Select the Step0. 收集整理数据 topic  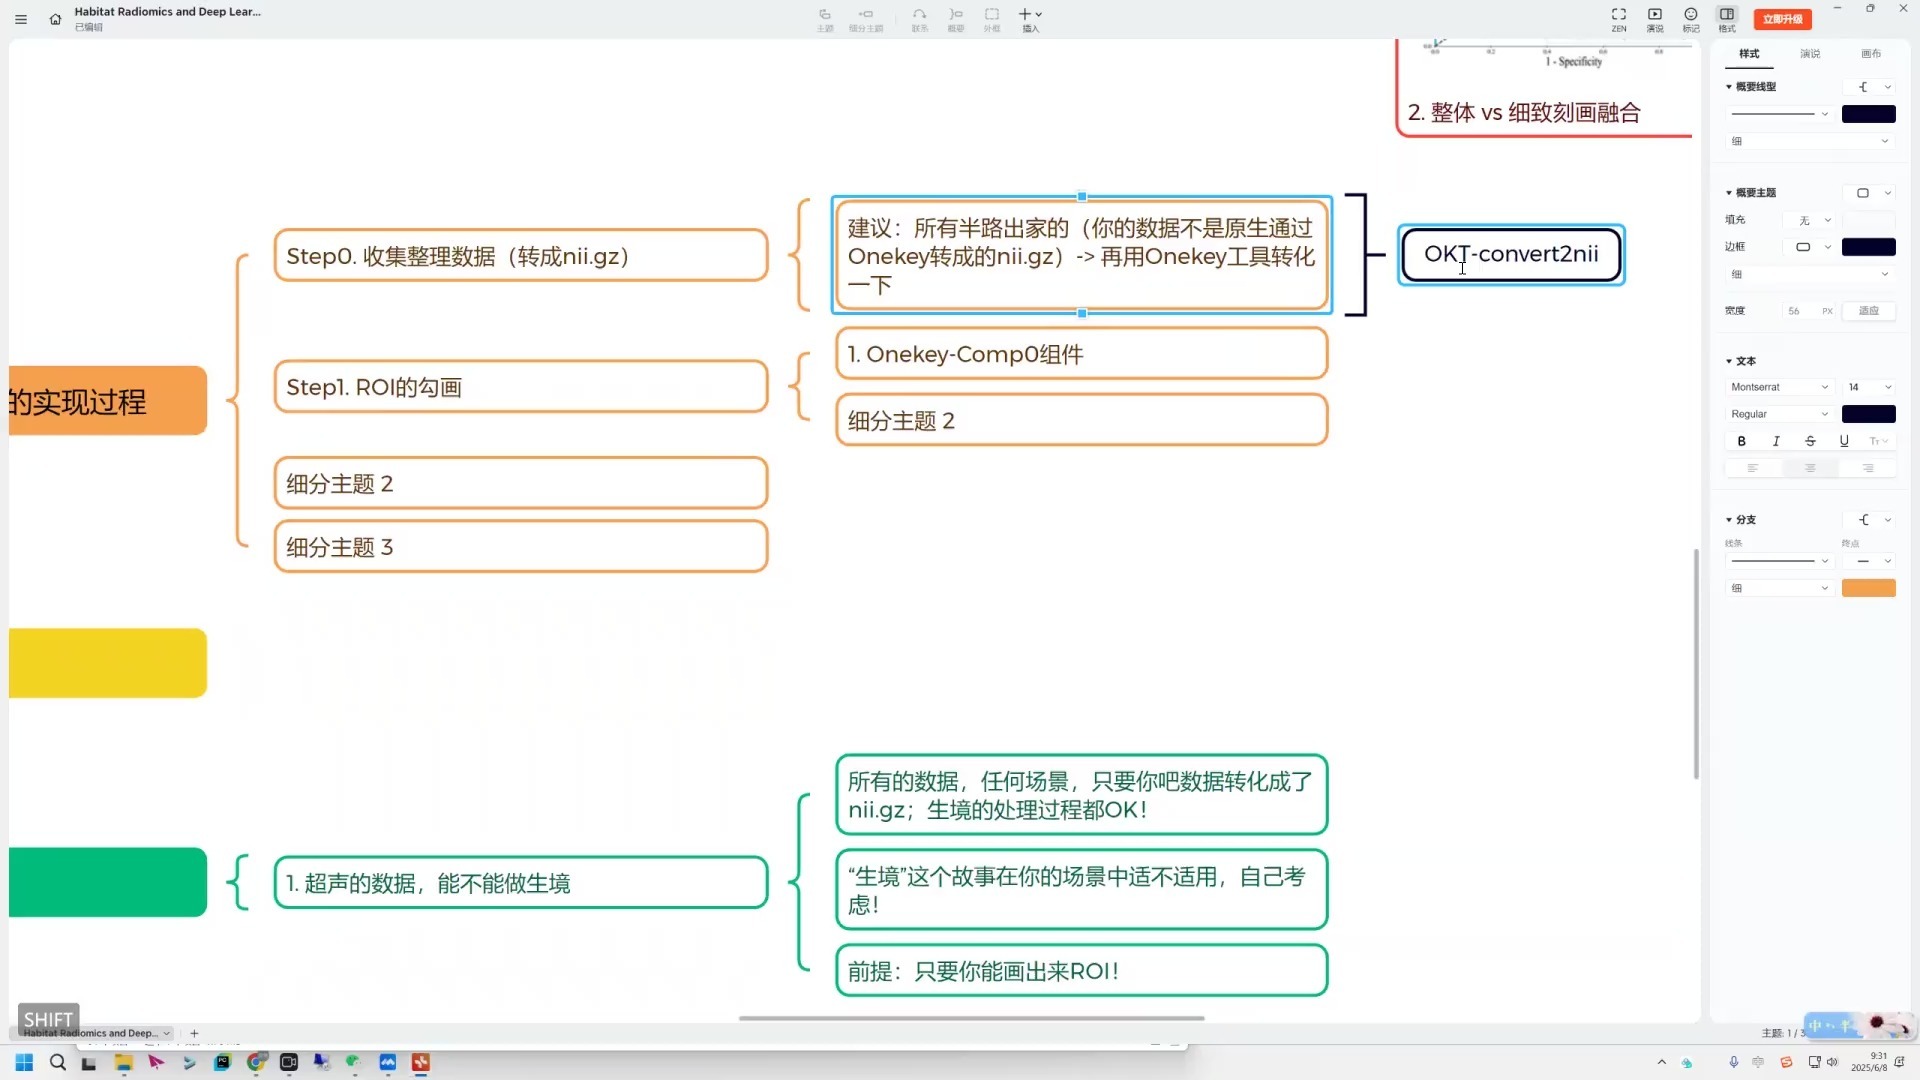pyautogui.click(x=521, y=256)
